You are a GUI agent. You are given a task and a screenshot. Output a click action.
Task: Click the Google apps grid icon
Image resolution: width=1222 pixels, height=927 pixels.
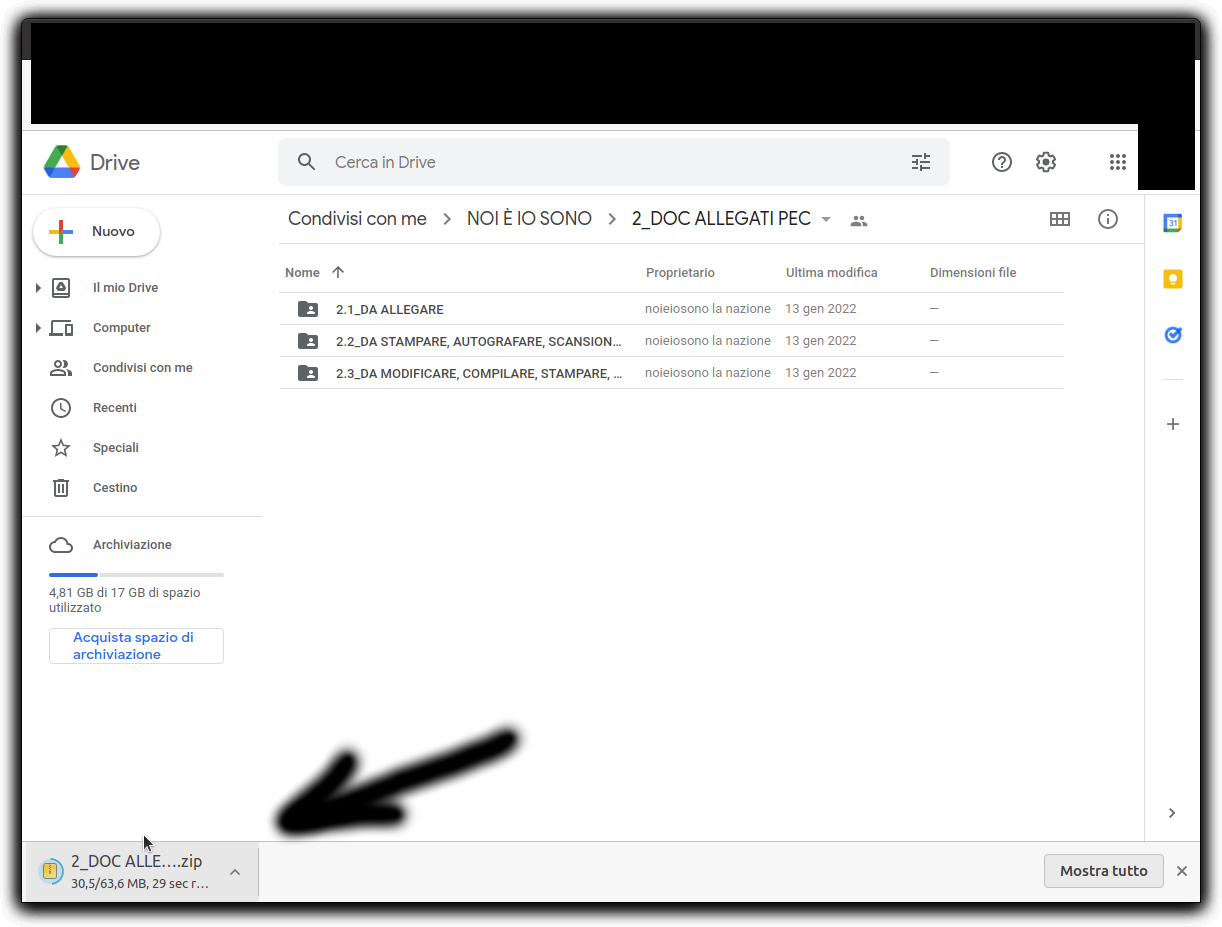coord(1118,162)
